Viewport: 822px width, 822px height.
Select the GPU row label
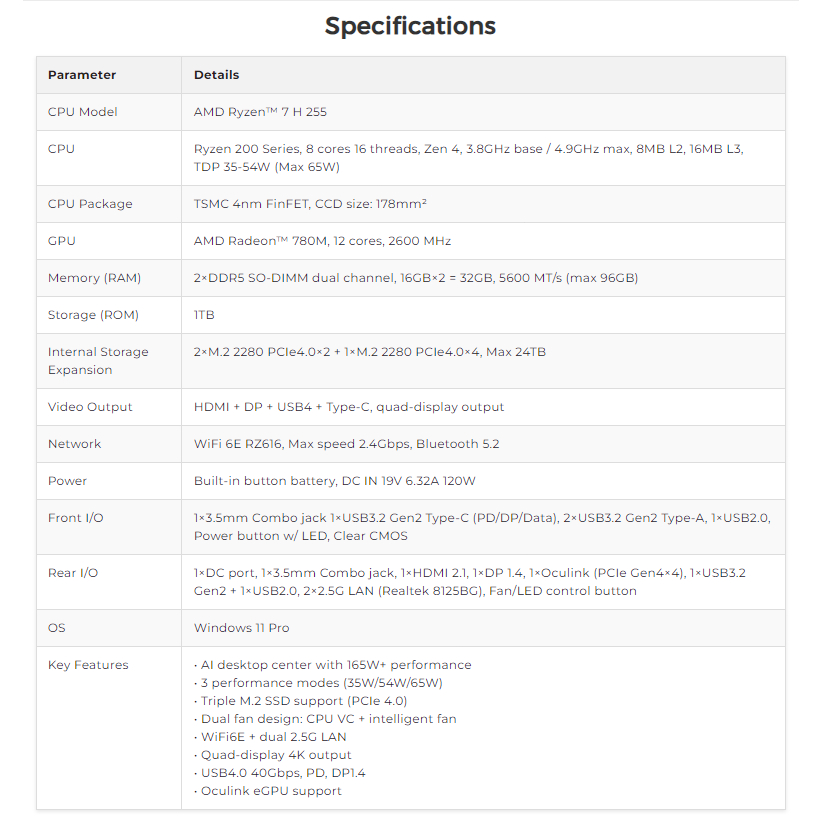pos(61,241)
